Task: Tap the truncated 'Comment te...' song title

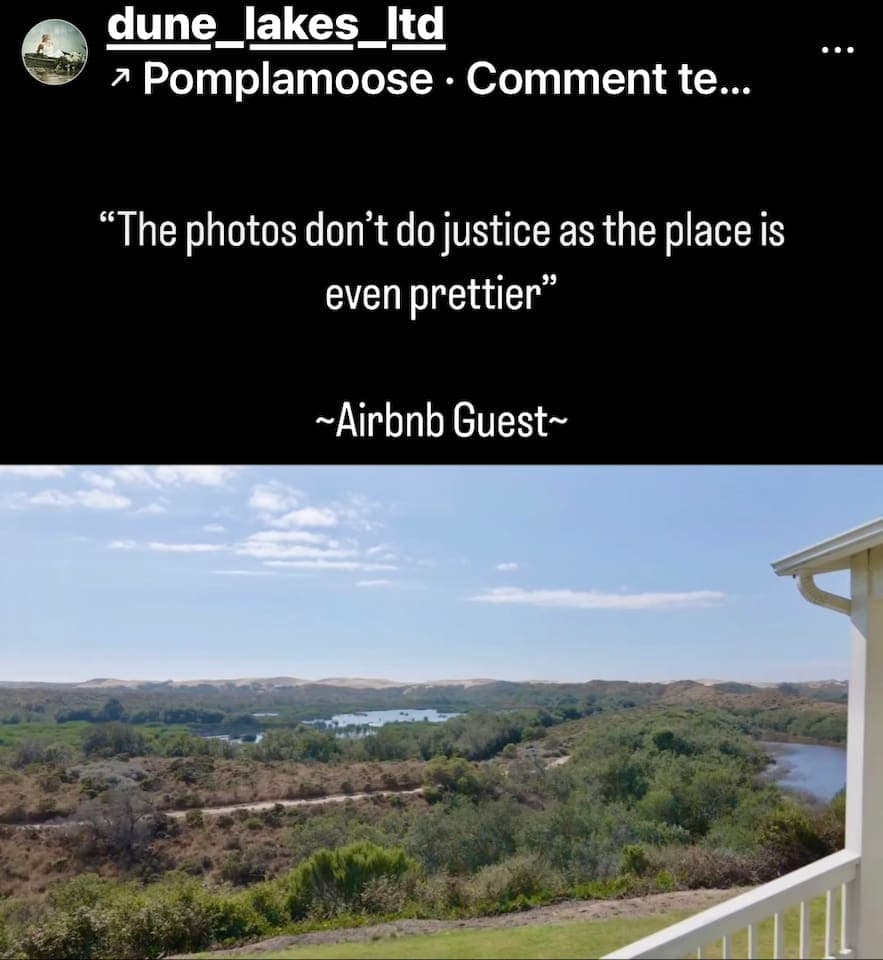Action: (608, 78)
